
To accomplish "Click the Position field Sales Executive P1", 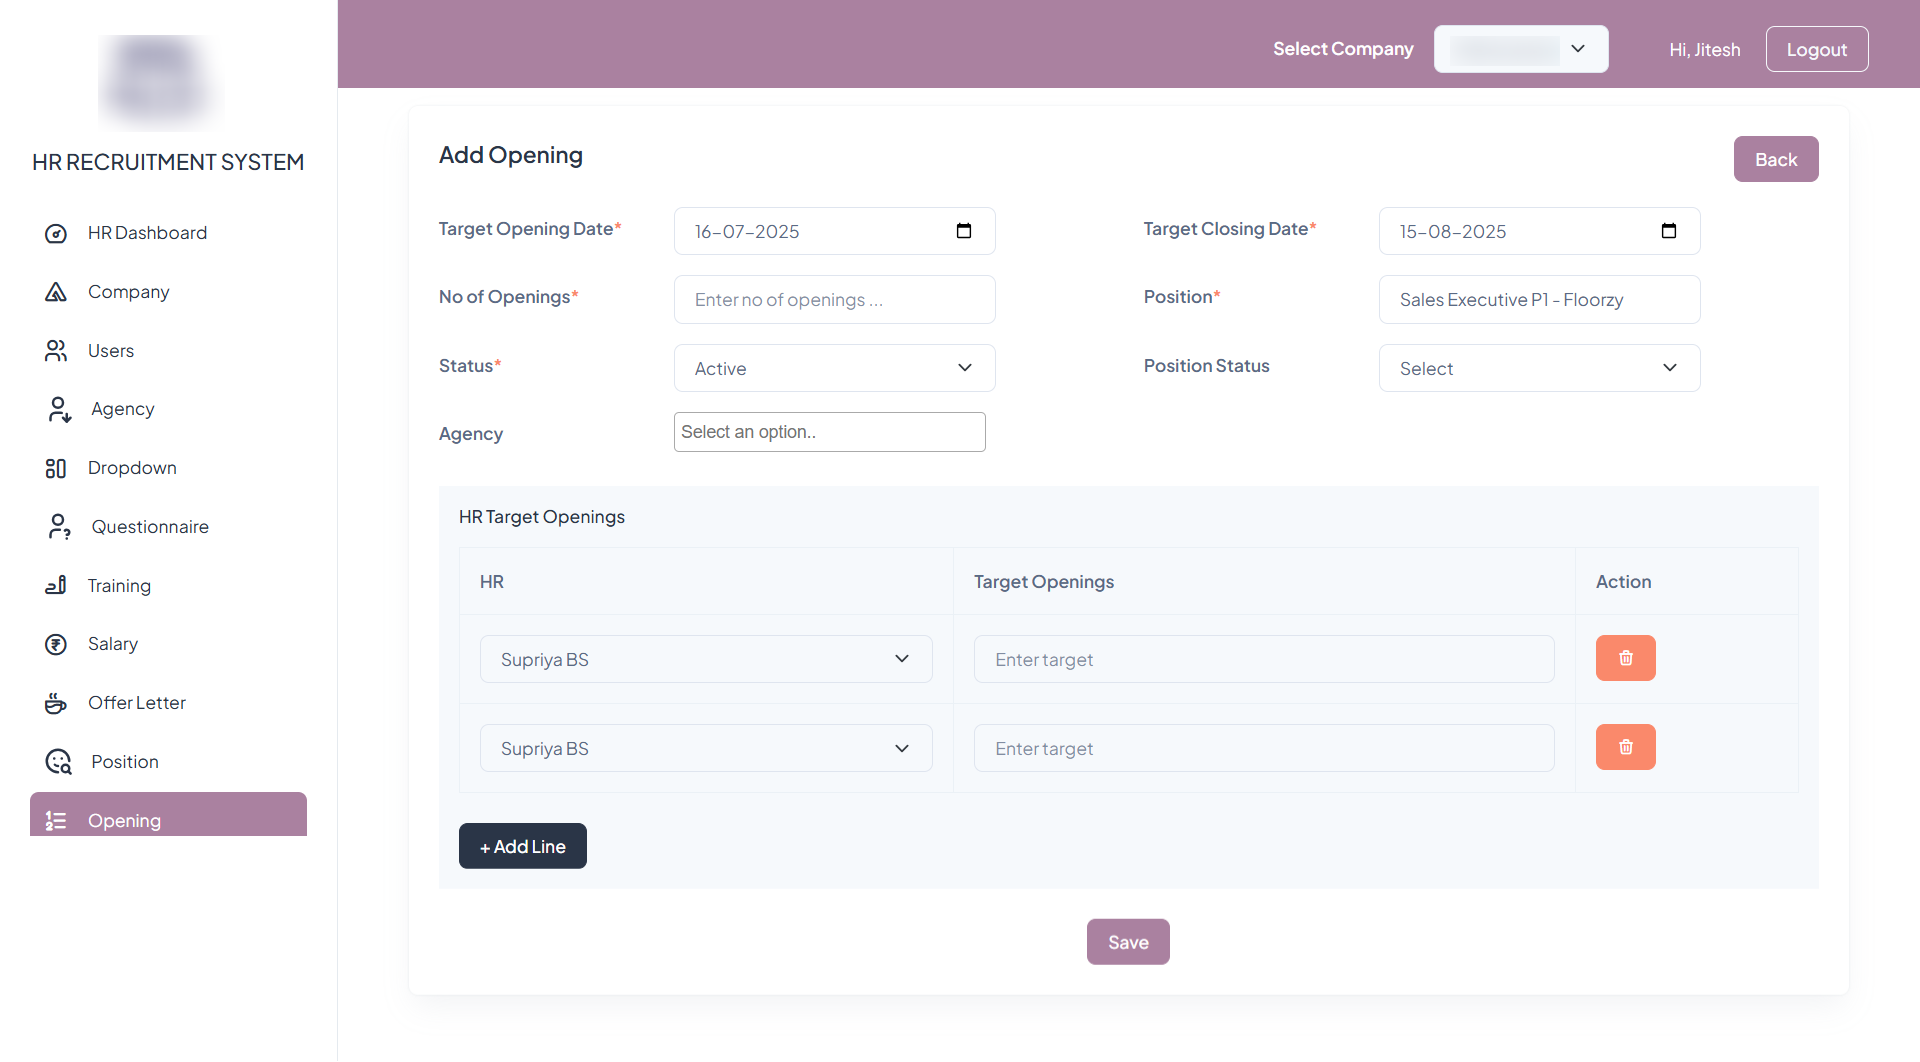I will (x=1539, y=299).
